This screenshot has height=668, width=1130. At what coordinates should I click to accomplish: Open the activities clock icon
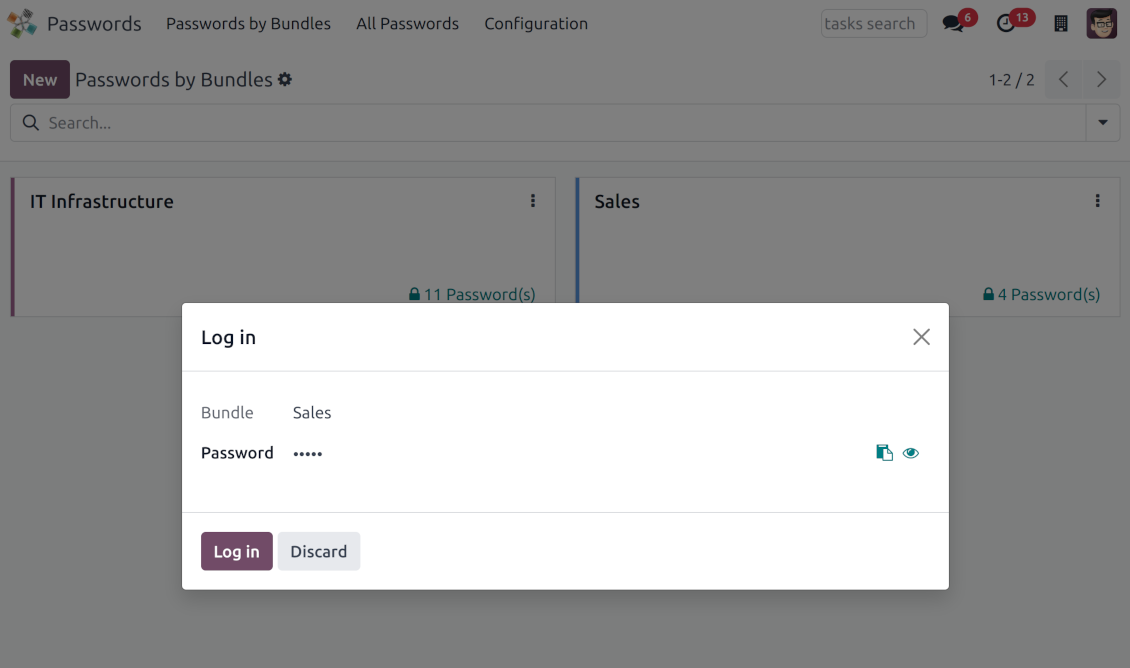[1006, 24]
